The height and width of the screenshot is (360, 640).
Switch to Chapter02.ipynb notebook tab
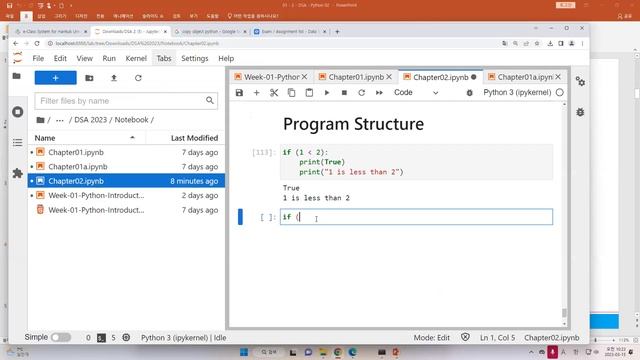click(x=440, y=77)
